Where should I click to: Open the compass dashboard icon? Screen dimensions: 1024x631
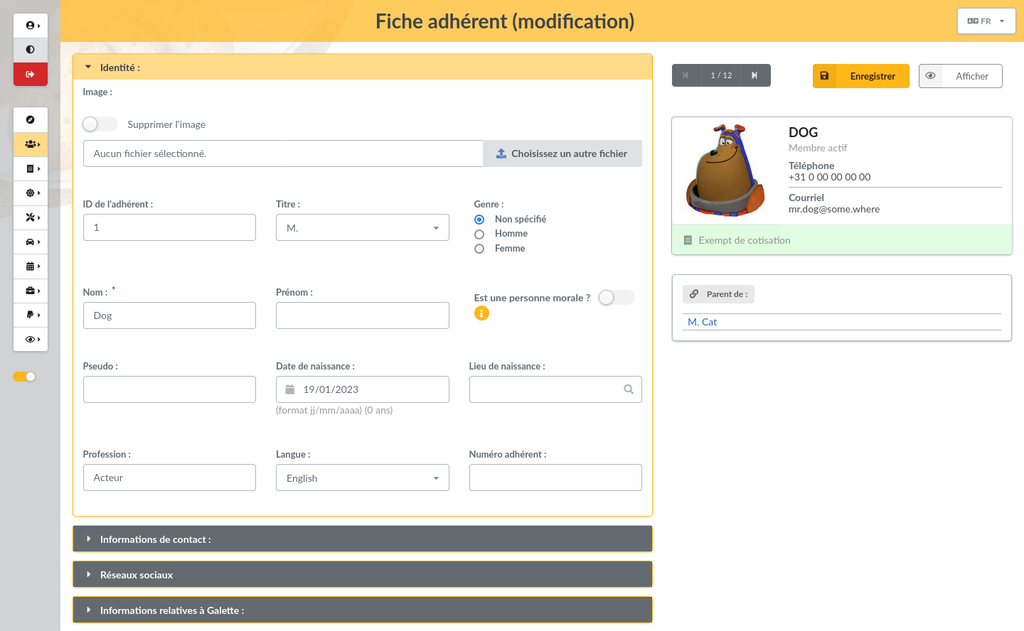point(30,120)
